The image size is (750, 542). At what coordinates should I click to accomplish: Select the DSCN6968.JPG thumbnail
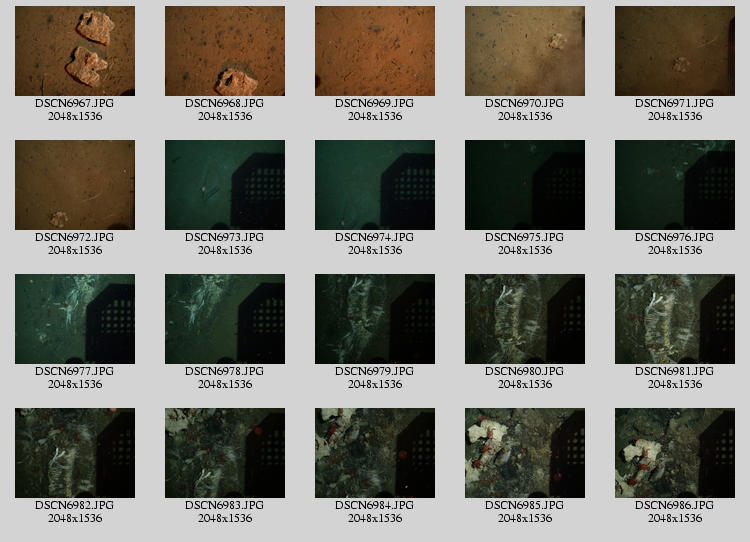tap(225, 51)
